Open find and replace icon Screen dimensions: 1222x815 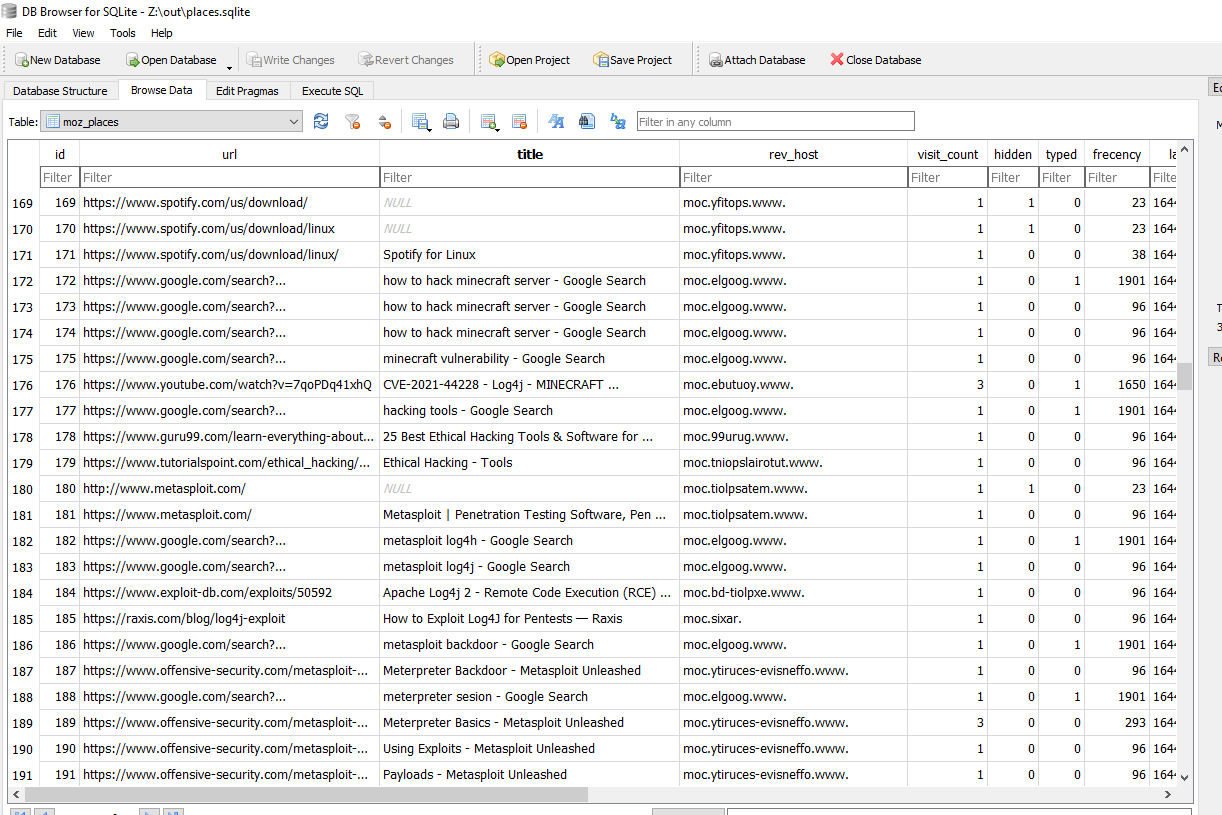click(x=617, y=122)
